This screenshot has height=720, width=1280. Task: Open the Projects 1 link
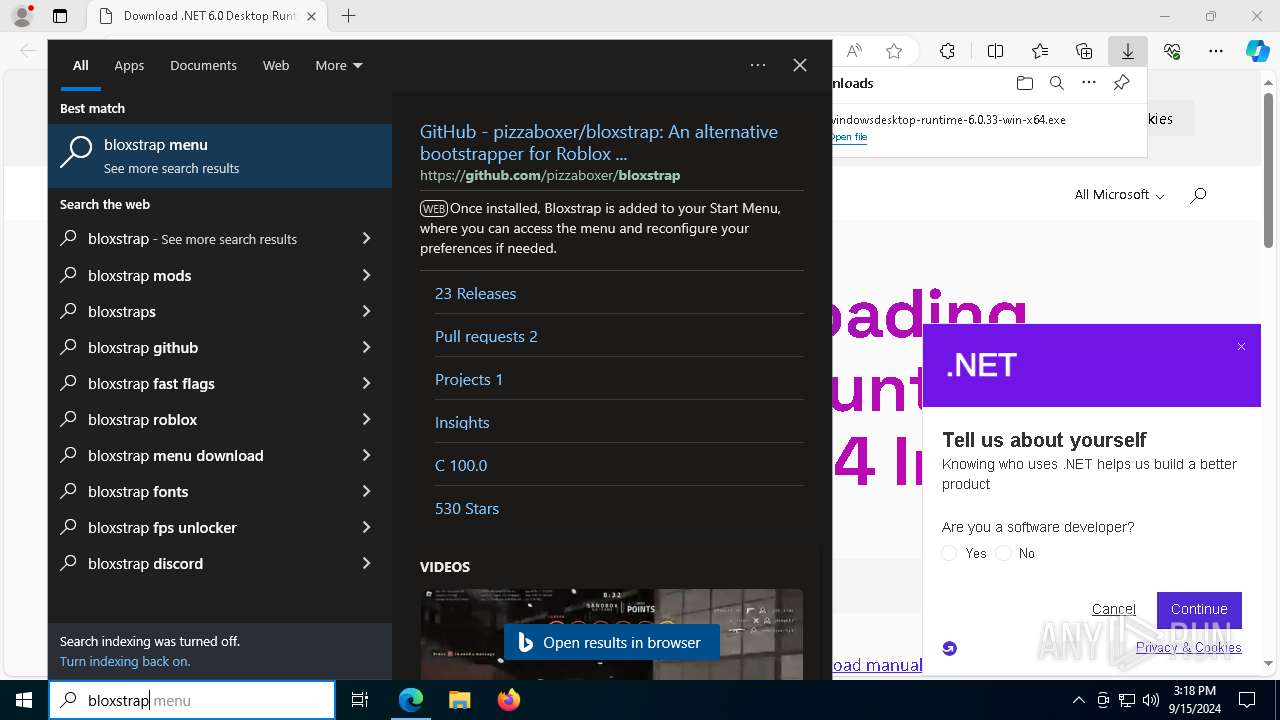(x=469, y=379)
